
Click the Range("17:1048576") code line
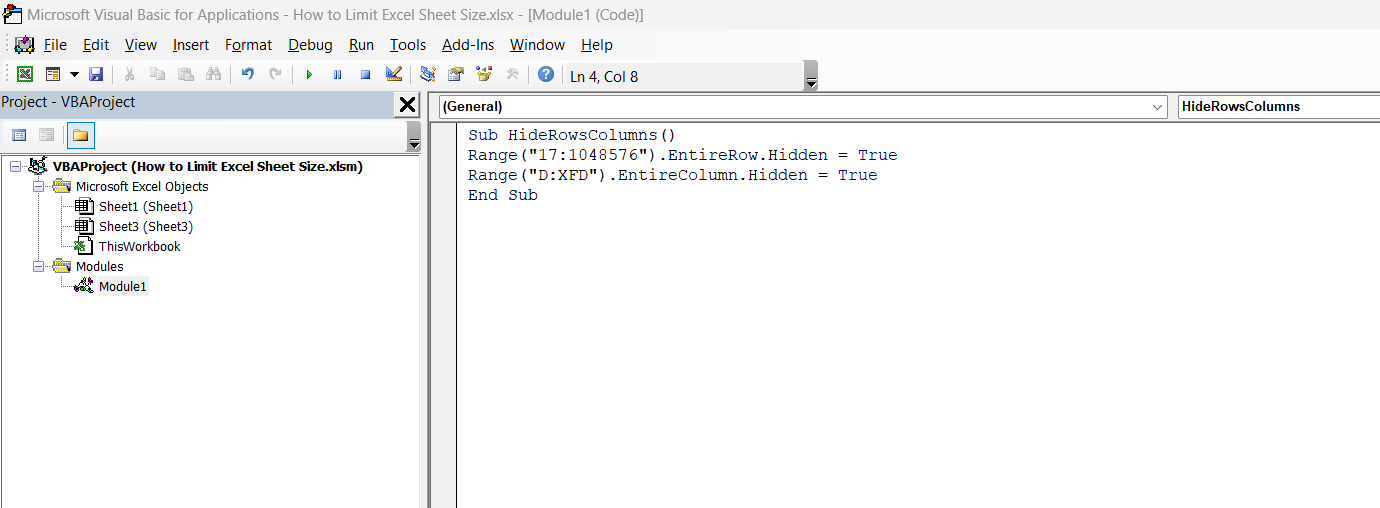coord(683,155)
